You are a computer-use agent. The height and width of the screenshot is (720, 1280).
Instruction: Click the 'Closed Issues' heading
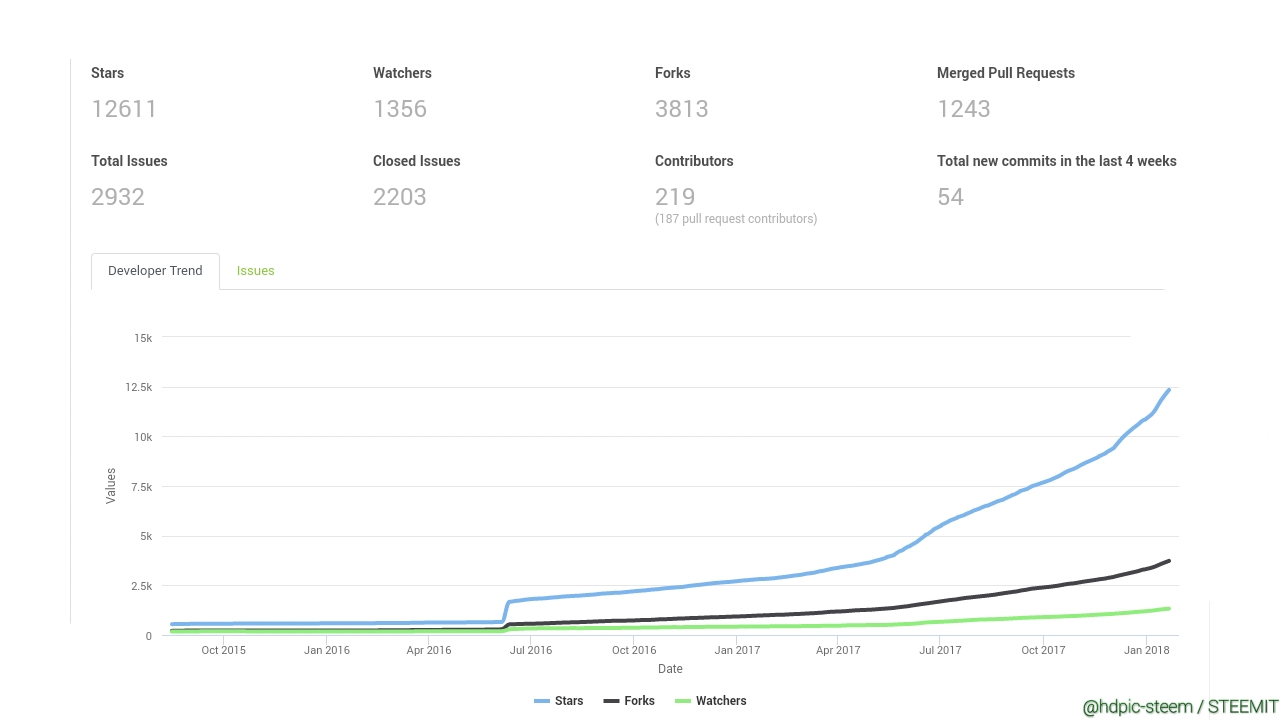(417, 161)
